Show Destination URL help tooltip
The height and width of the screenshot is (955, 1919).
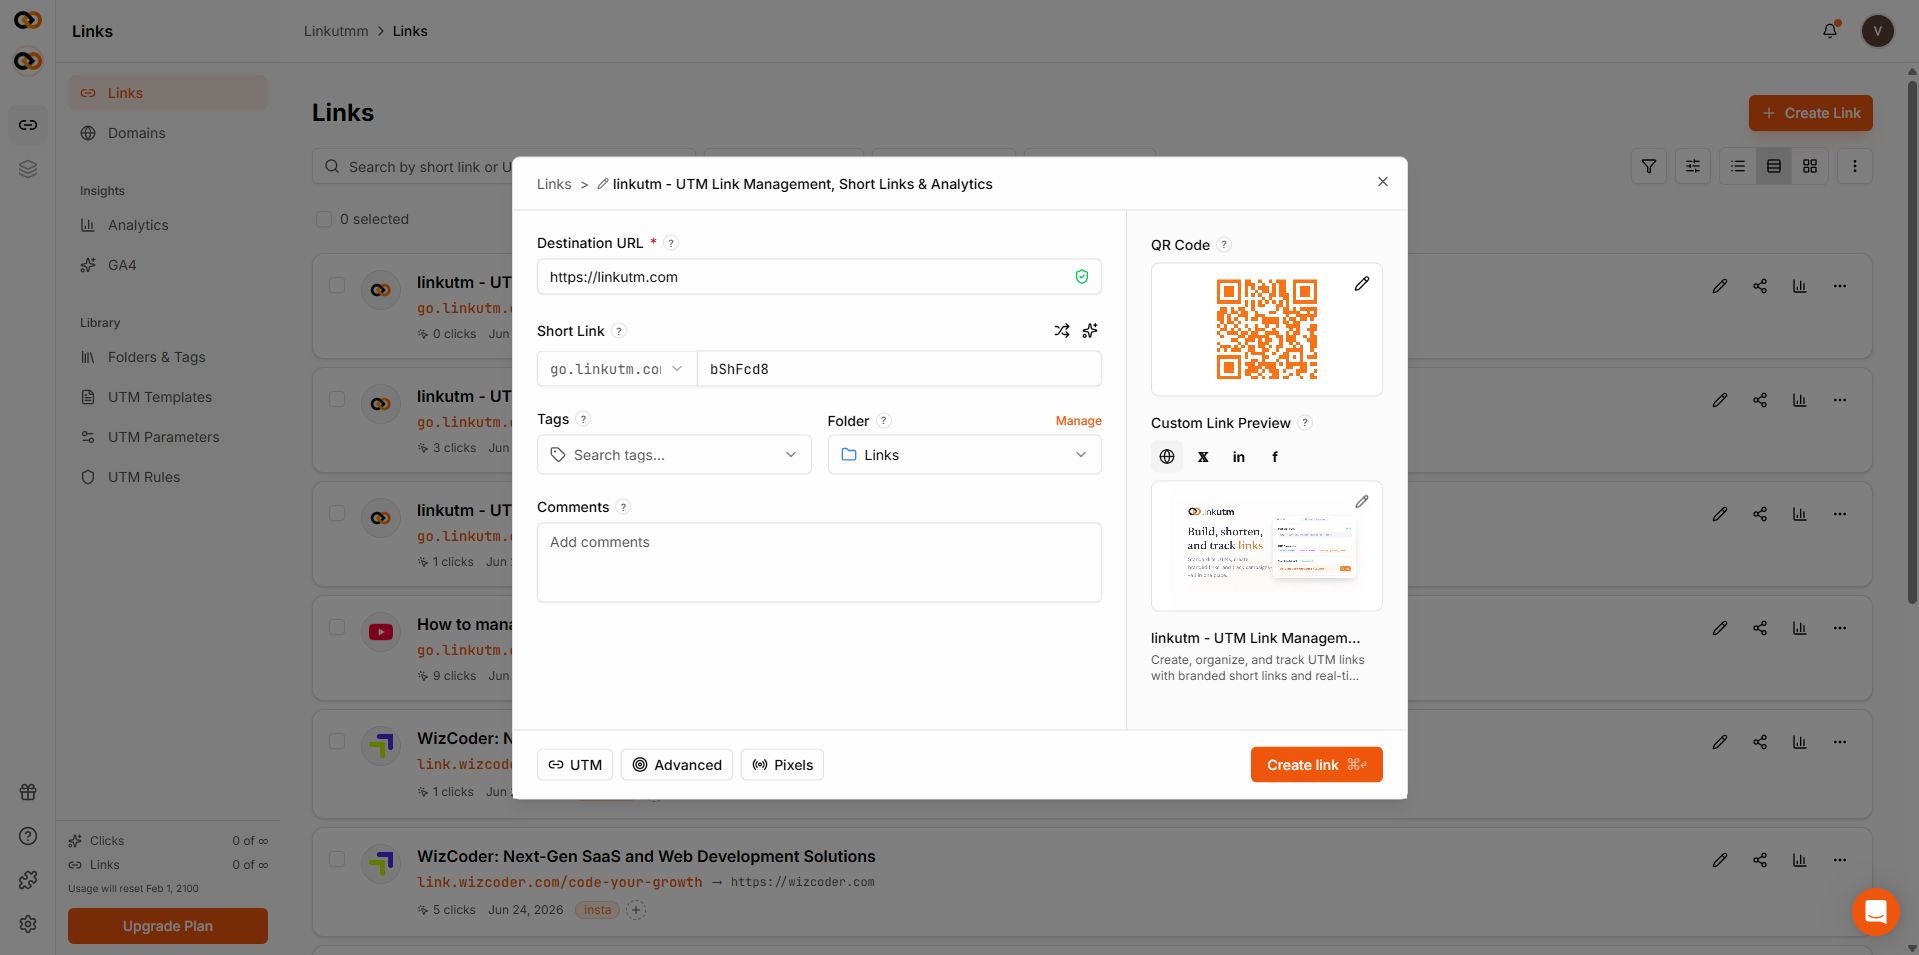coord(671,243)
